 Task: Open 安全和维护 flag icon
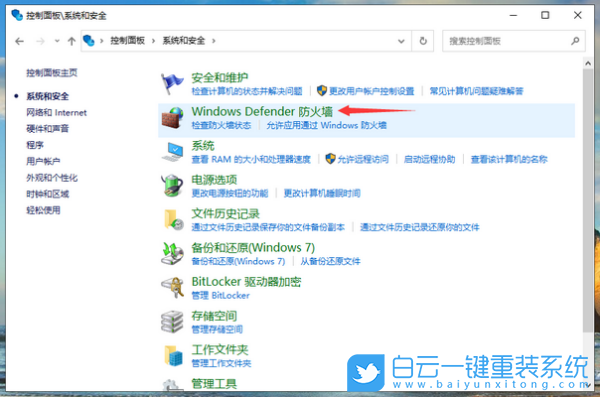(172, 83)
